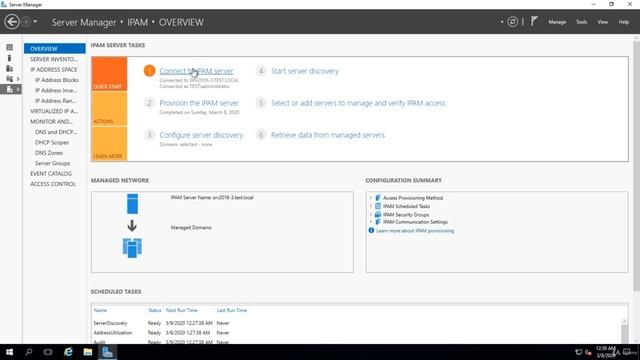This screenshot has height=360, width=640.
Task: Click the managed domains servers icon
Action: tap(132, 248)
